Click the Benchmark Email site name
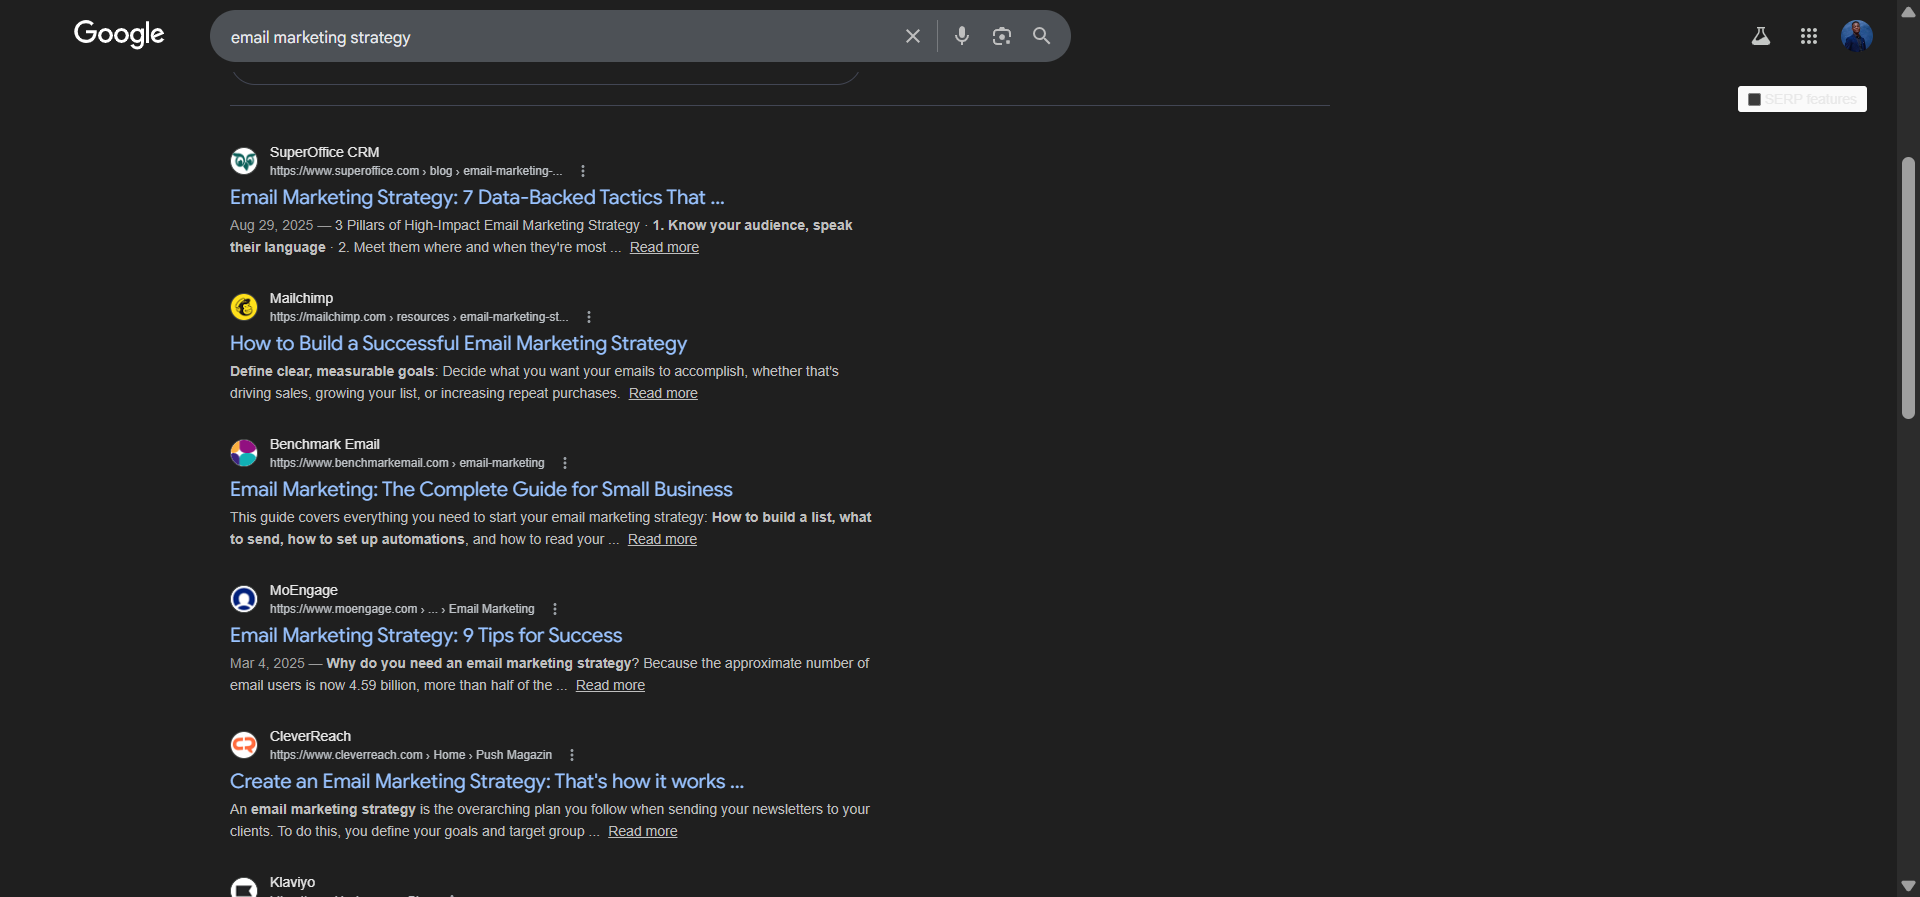The width and height of the screenshot is (1920, 897). coord(324,444)
